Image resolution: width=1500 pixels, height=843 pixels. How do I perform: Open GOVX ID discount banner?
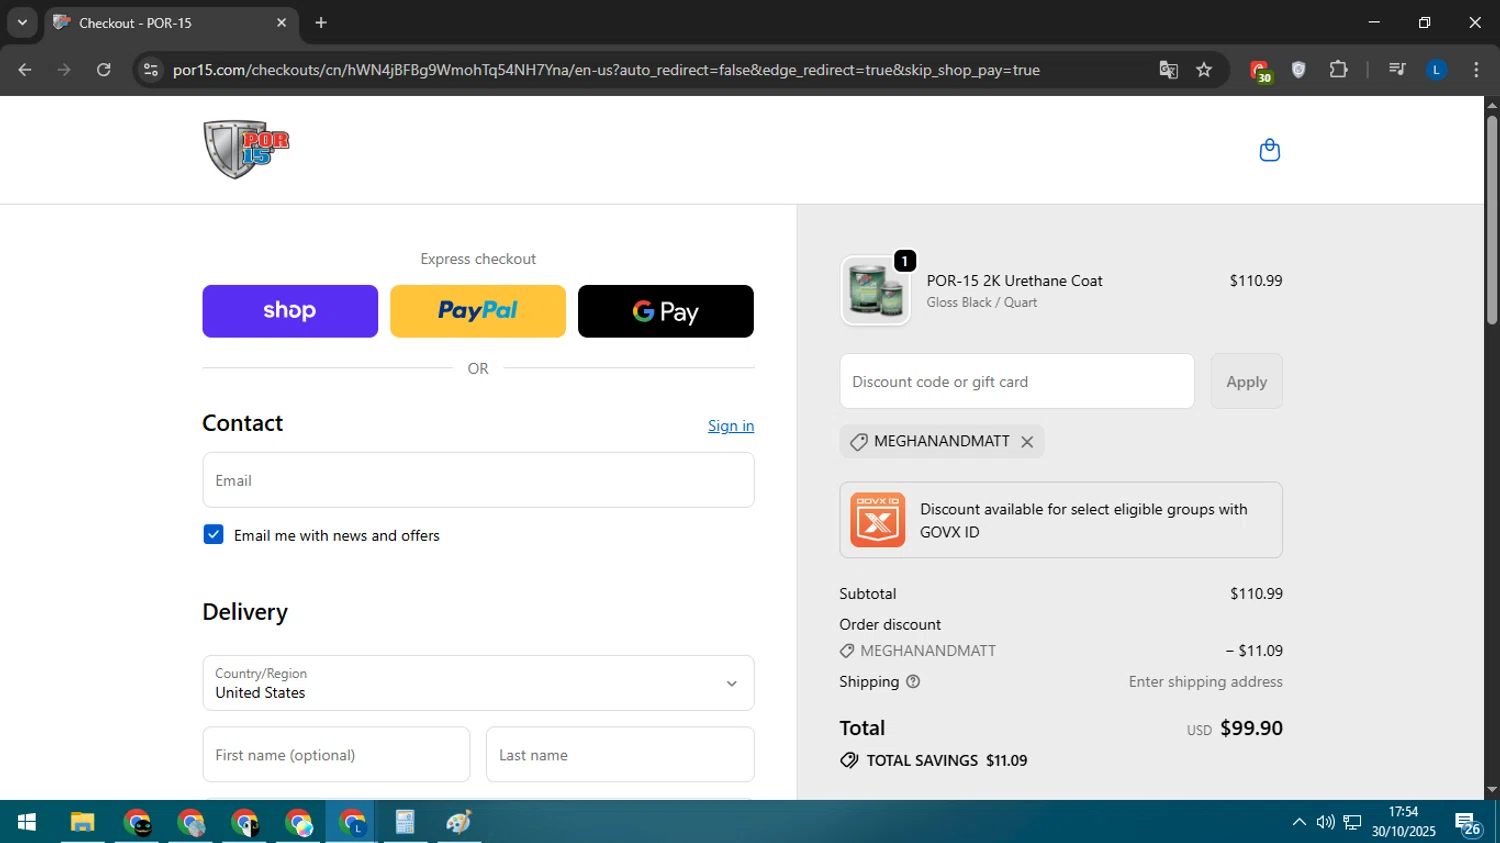click(1061, 520)
